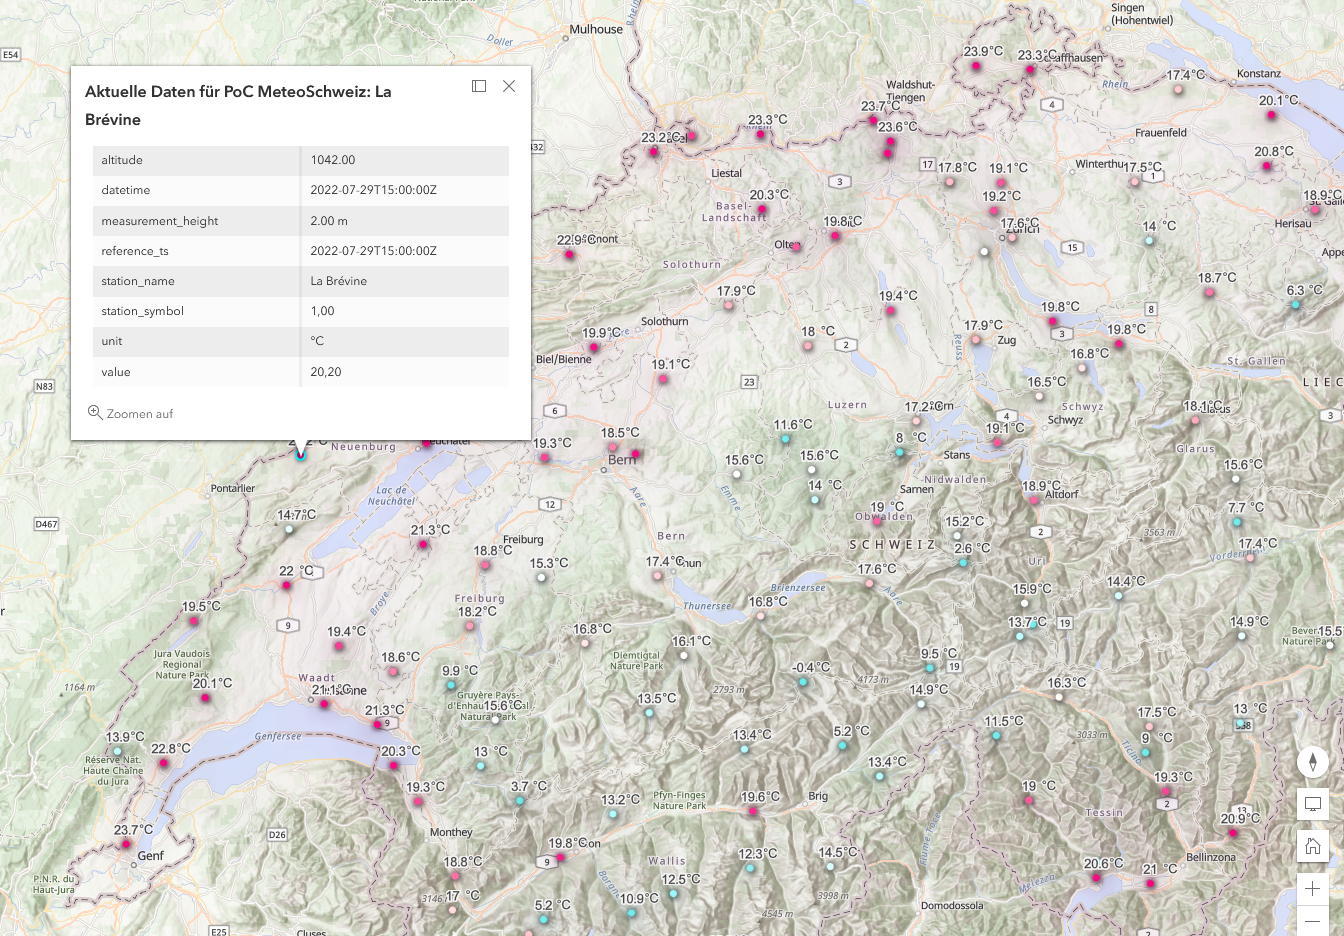Click the unit value '°C'
1344x936 pixels.
(317, 341)
